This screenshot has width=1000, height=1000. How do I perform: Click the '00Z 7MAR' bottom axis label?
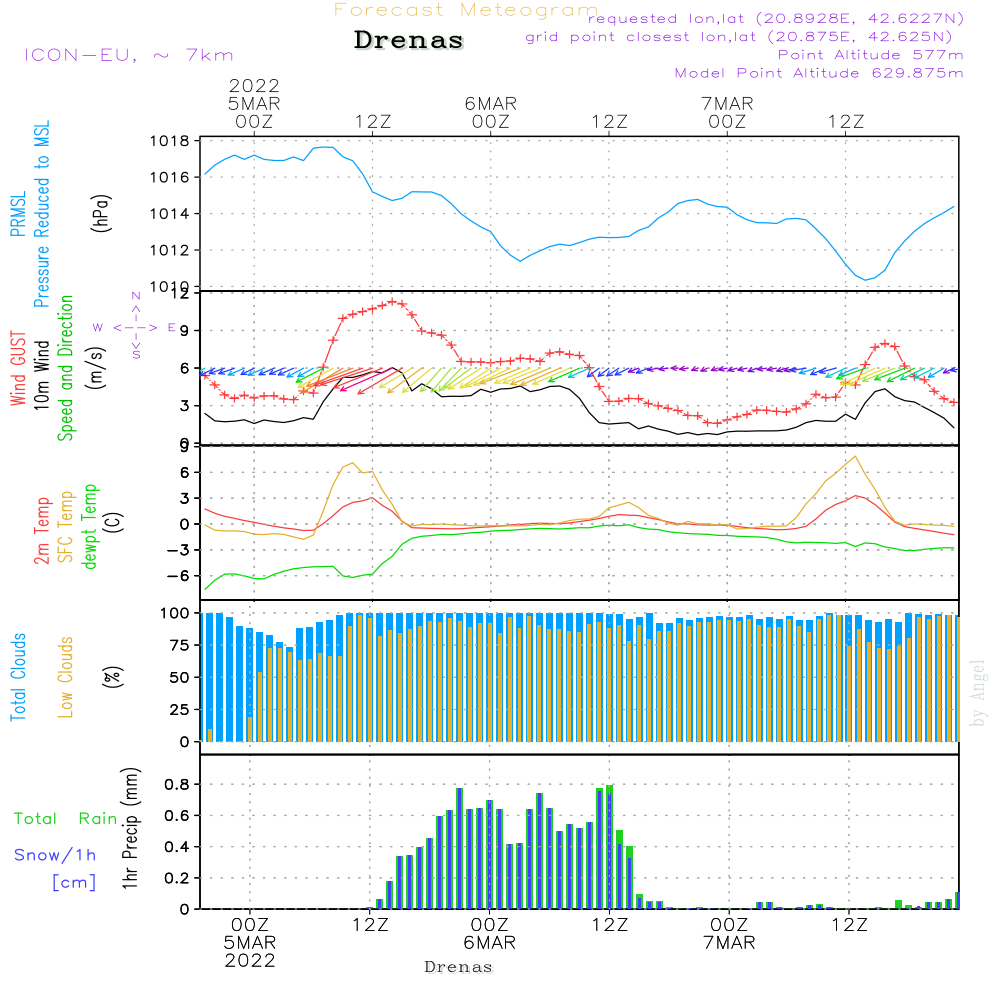pyautogui.click(x=729, y=934)
